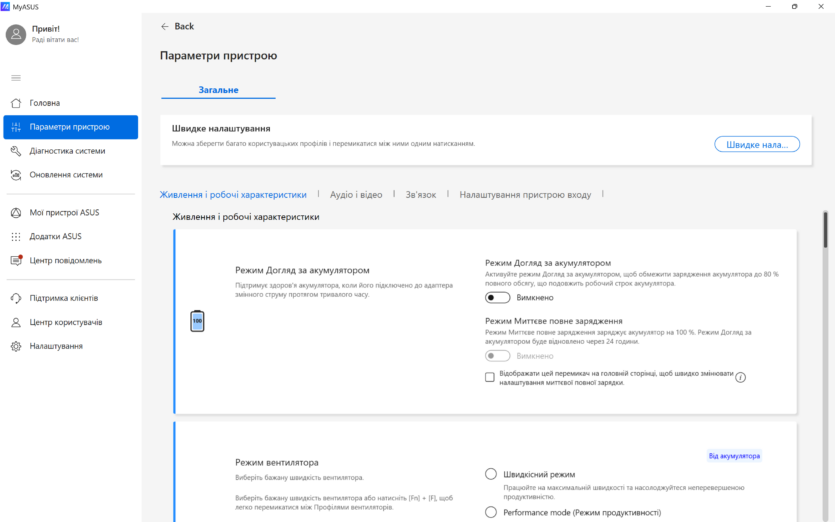835x522 pixels.
Task: Click the battery 100 icon
Action: [198, 321]
